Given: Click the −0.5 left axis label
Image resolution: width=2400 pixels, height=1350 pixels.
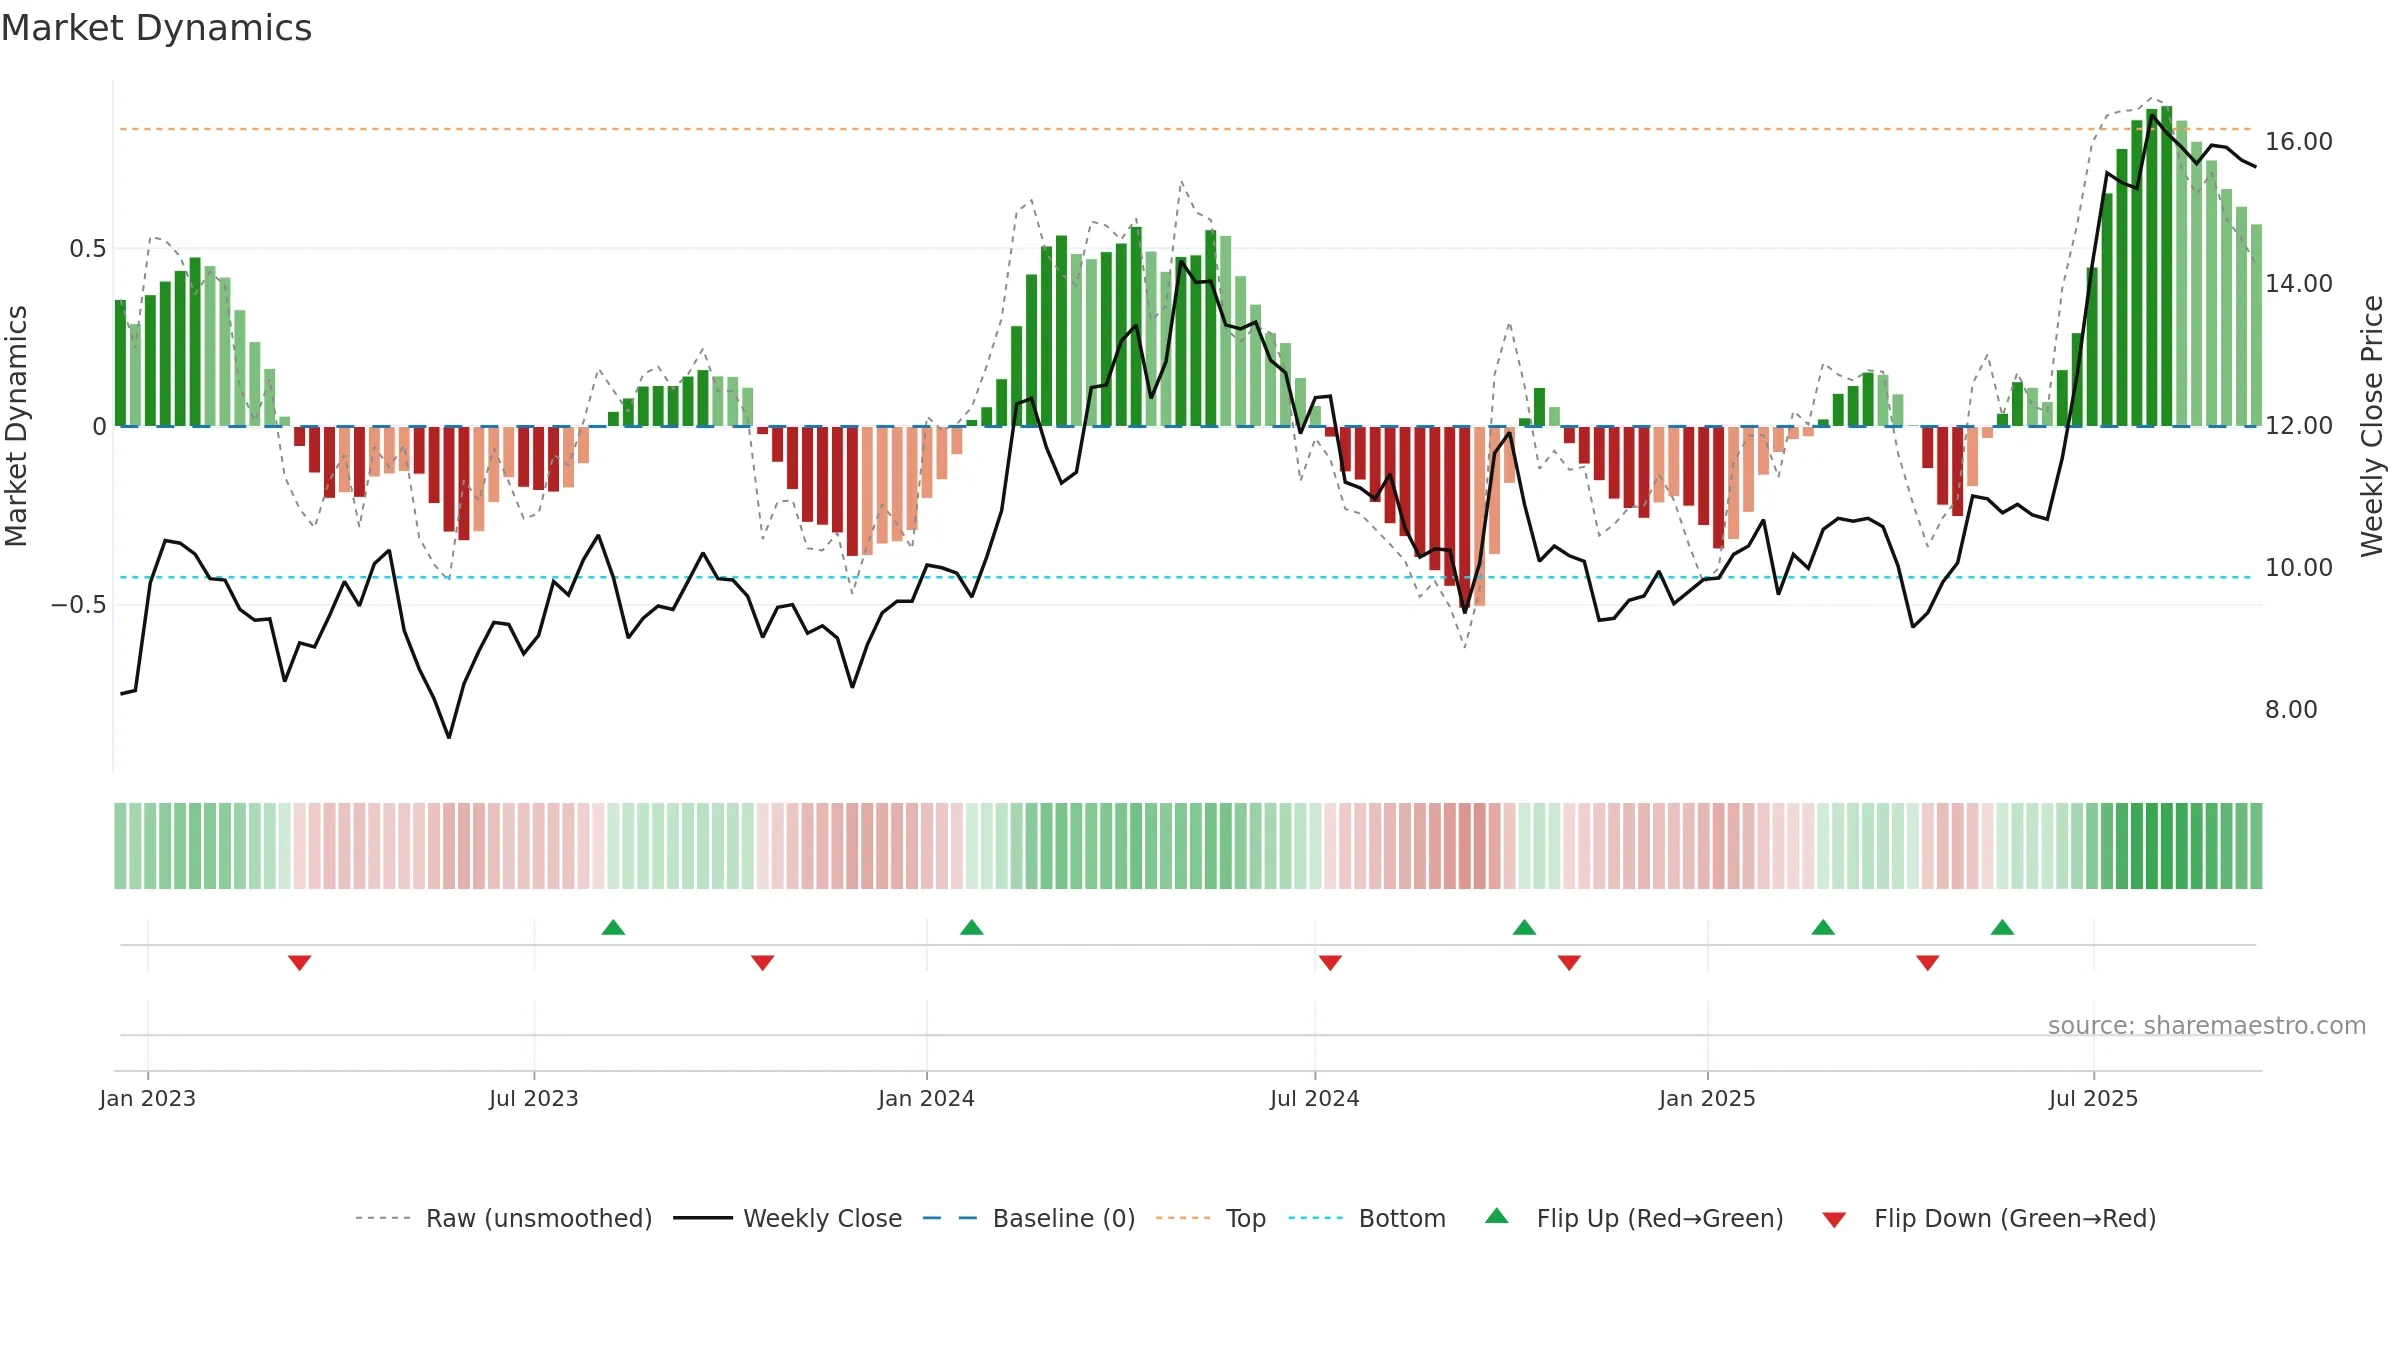Looking at the screenshot, I should [x=79, y=605].
